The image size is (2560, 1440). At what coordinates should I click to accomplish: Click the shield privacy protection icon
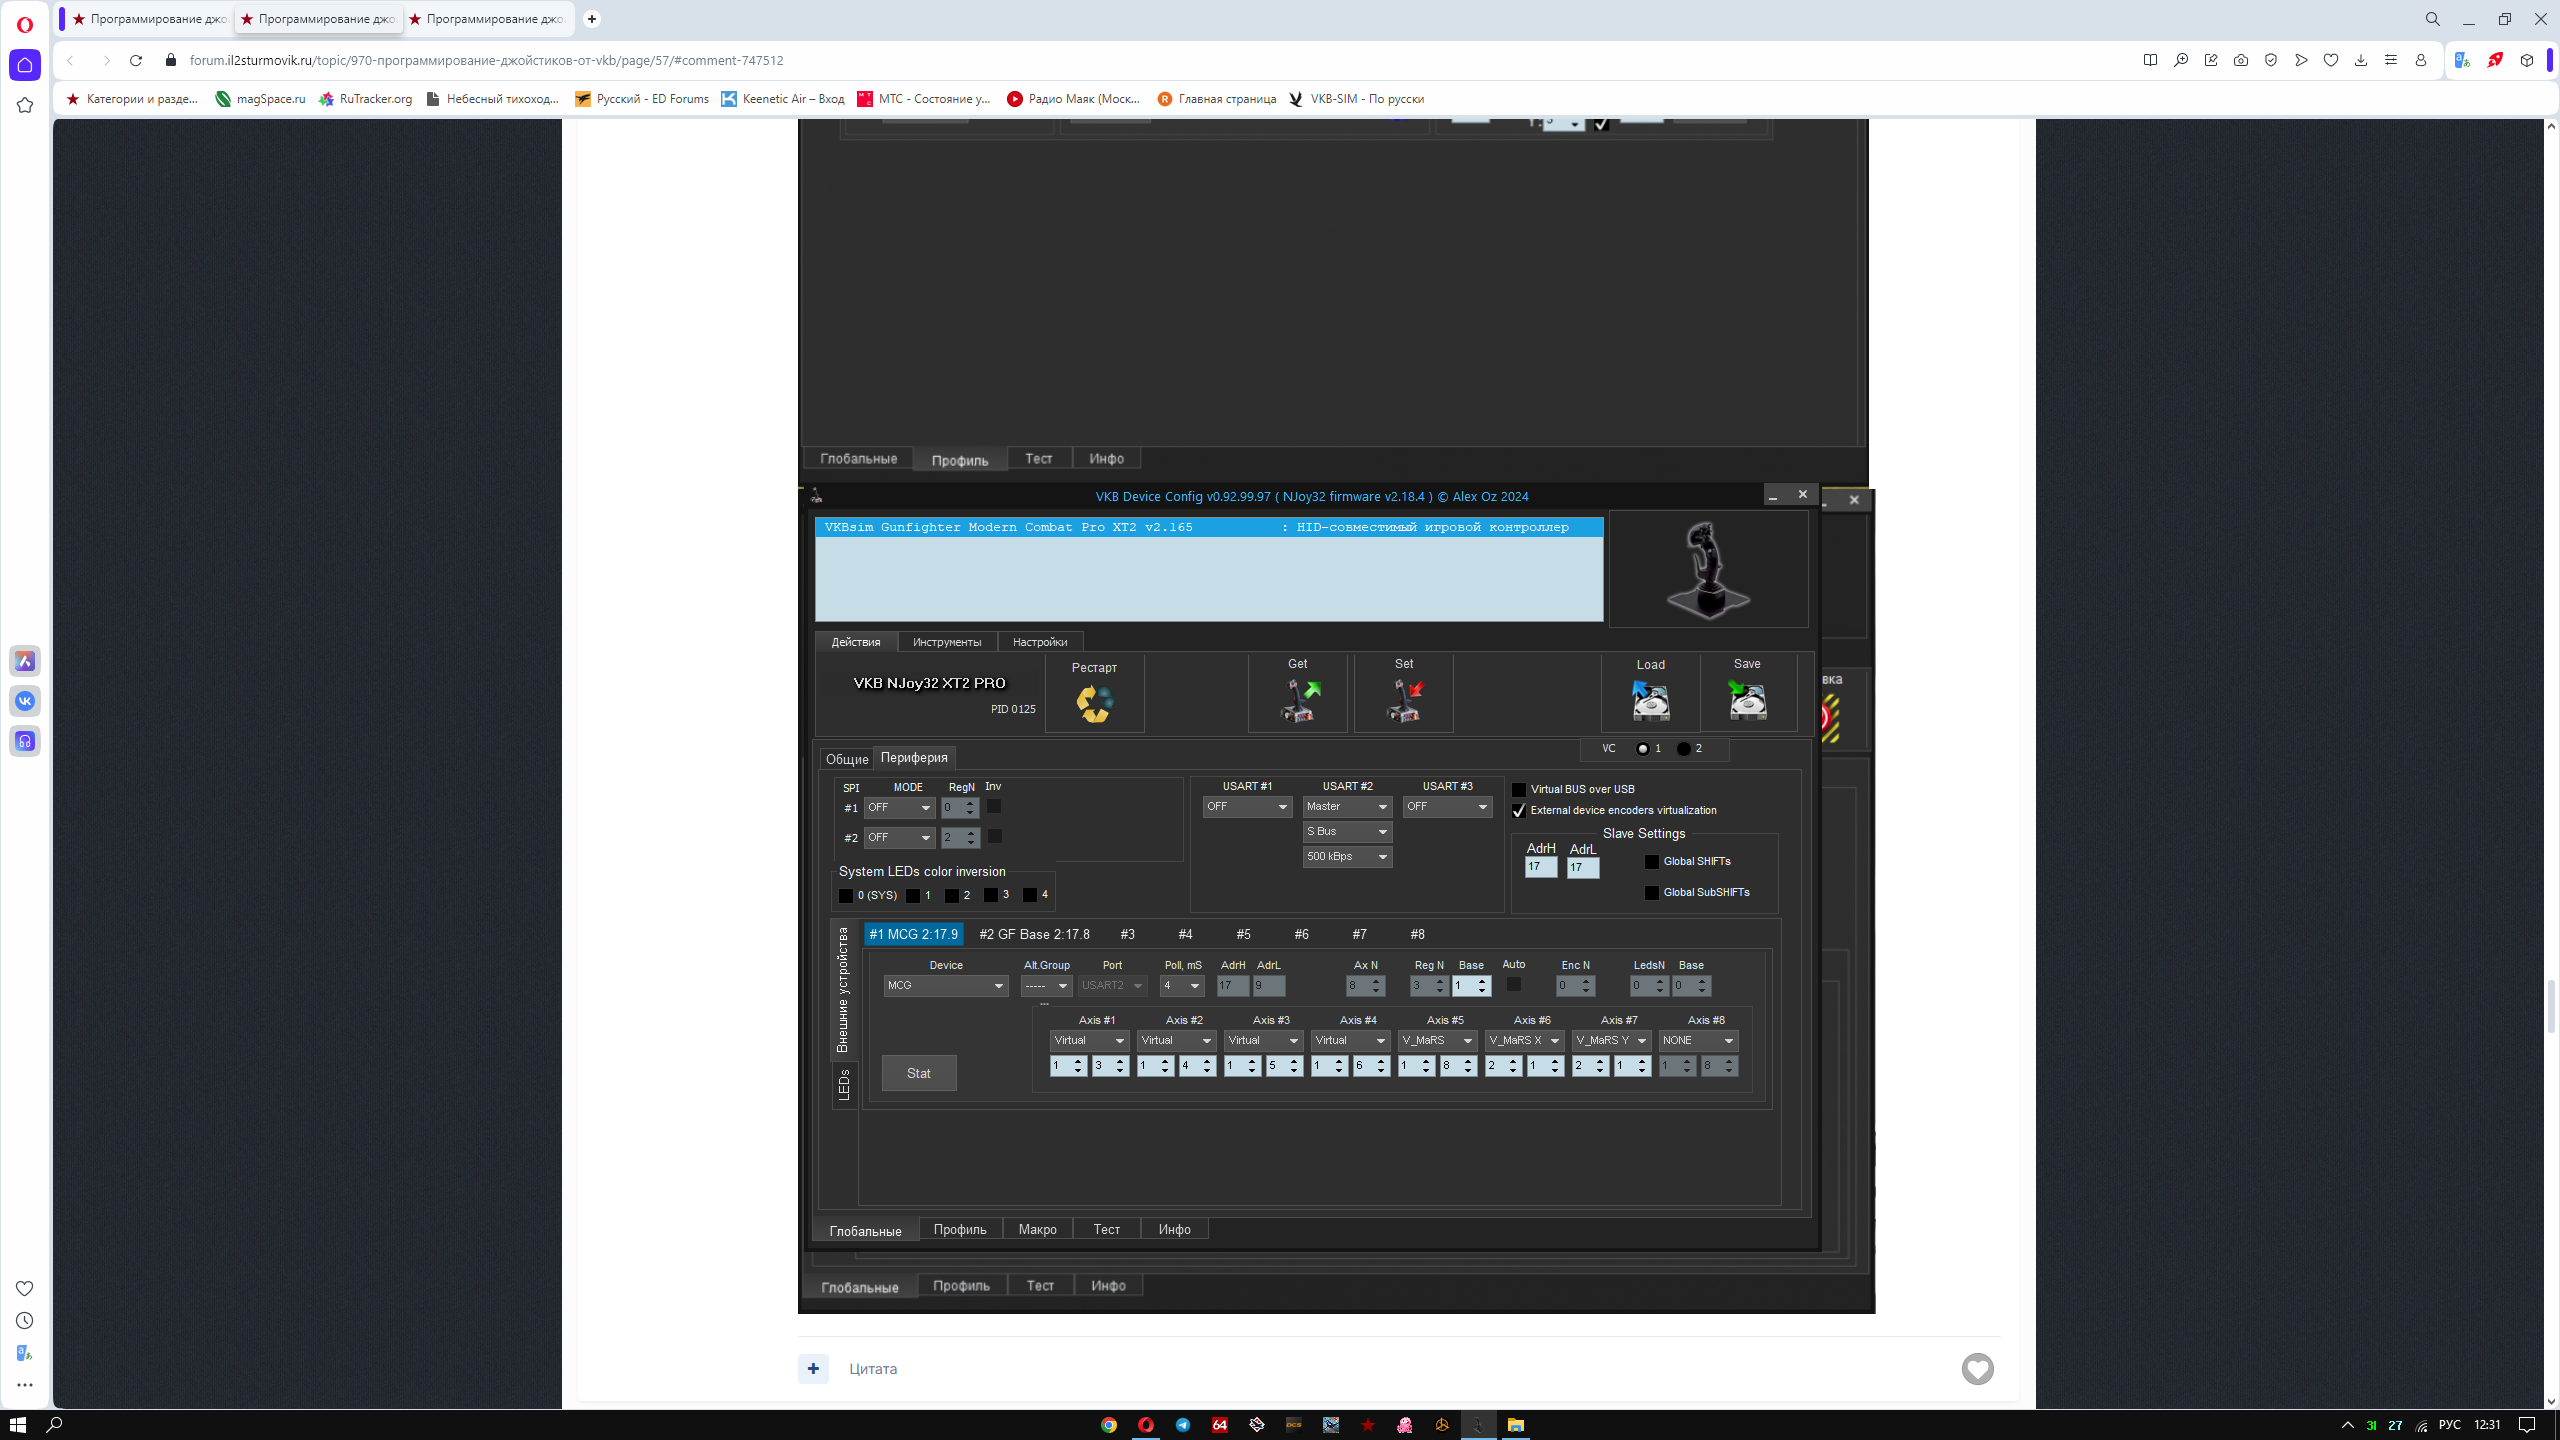coord(2271,60)
